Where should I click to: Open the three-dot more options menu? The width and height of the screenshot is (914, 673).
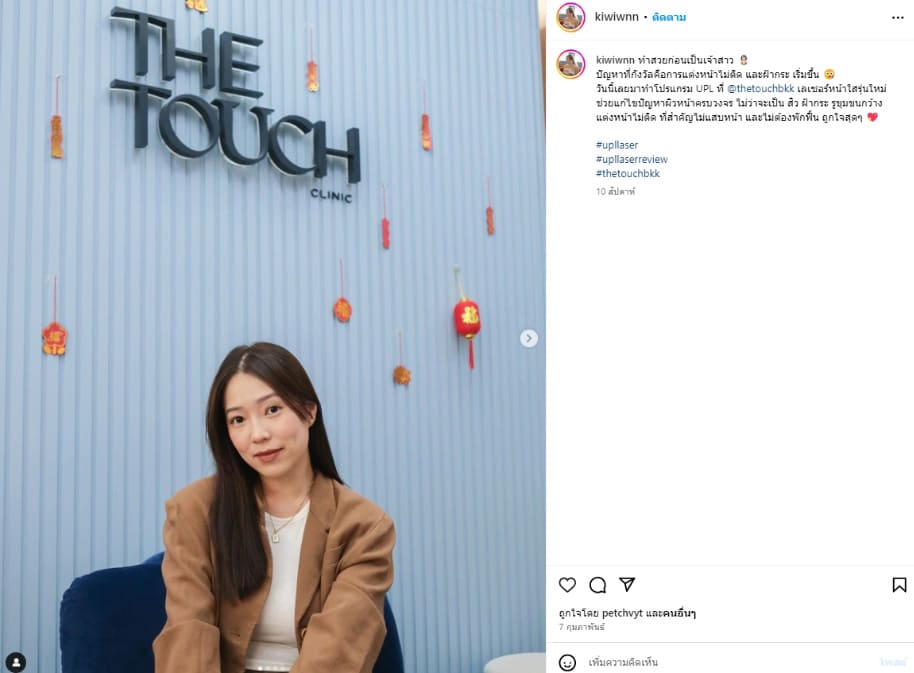point(898,17)
